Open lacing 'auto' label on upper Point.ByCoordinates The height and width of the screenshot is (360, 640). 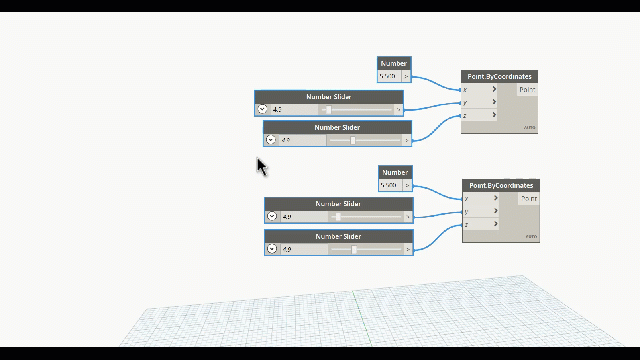[x=529, y=127]
